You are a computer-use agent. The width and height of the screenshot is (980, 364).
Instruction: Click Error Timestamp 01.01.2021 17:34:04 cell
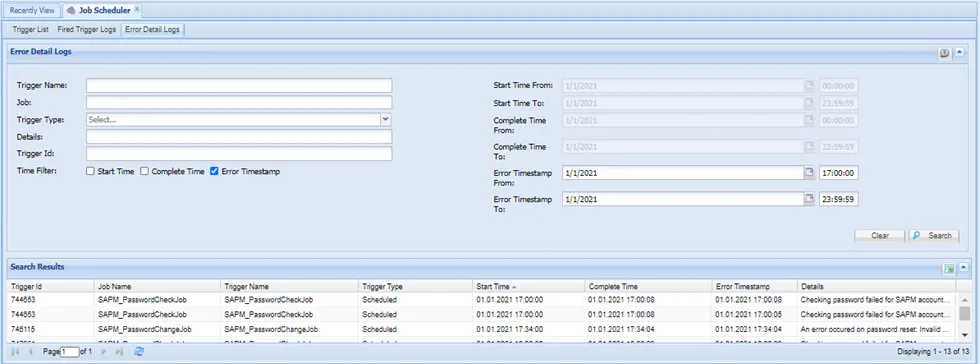tap(754, 328)
